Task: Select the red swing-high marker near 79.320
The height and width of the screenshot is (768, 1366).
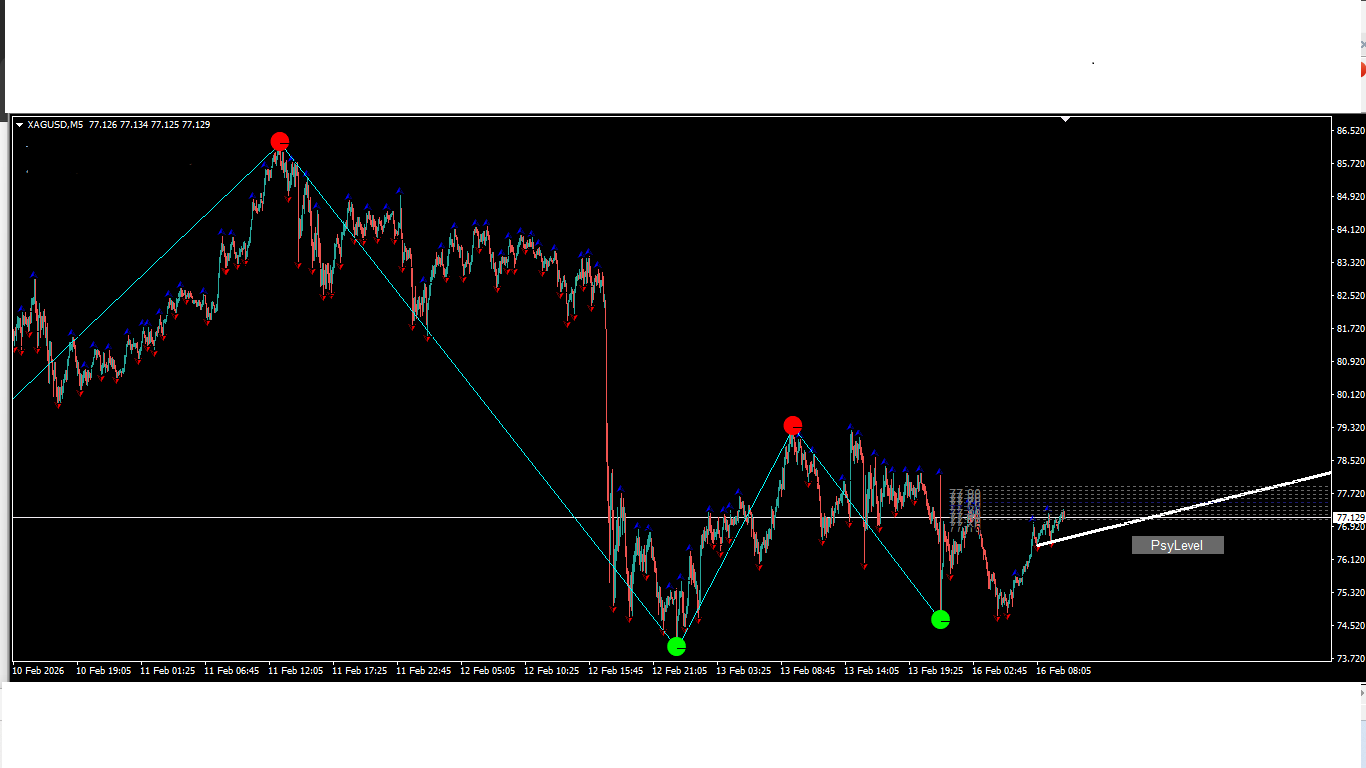Action: (793, 426)
